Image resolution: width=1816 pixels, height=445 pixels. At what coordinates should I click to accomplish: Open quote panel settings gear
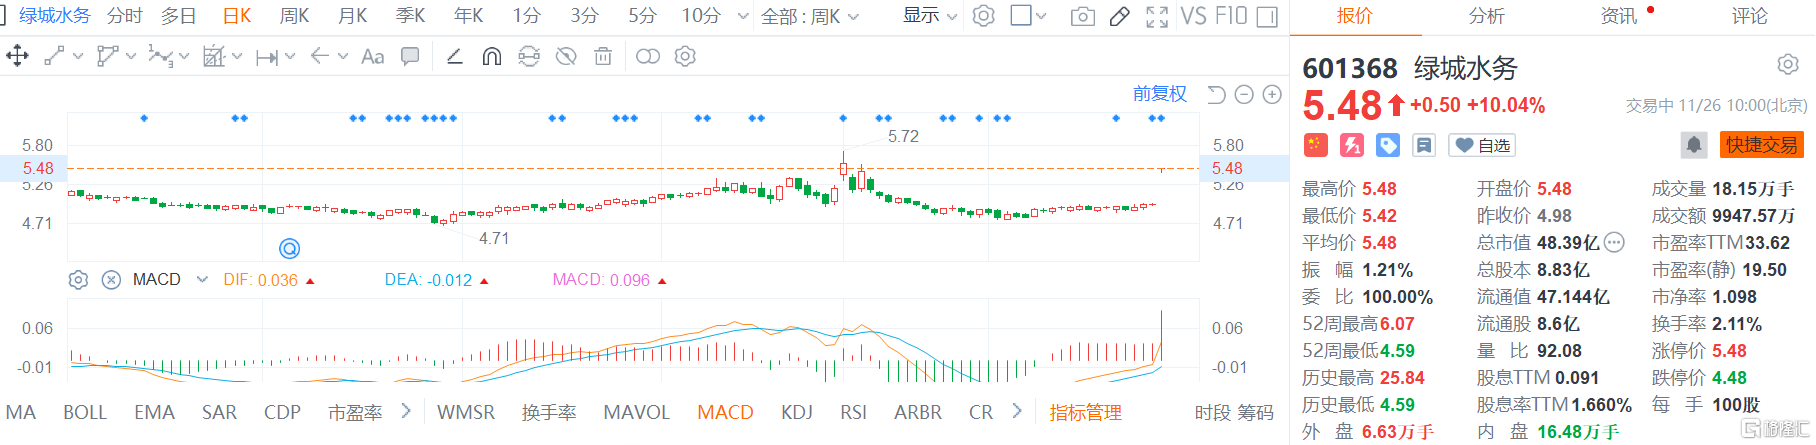click(x=1788, y=65)
